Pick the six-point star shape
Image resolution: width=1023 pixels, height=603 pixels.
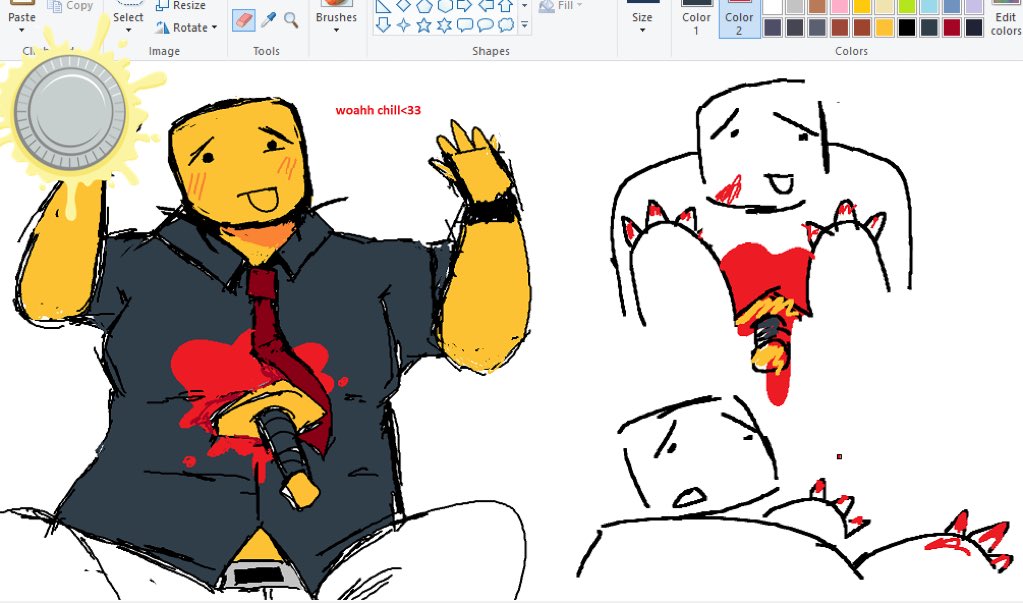point(444,25)
